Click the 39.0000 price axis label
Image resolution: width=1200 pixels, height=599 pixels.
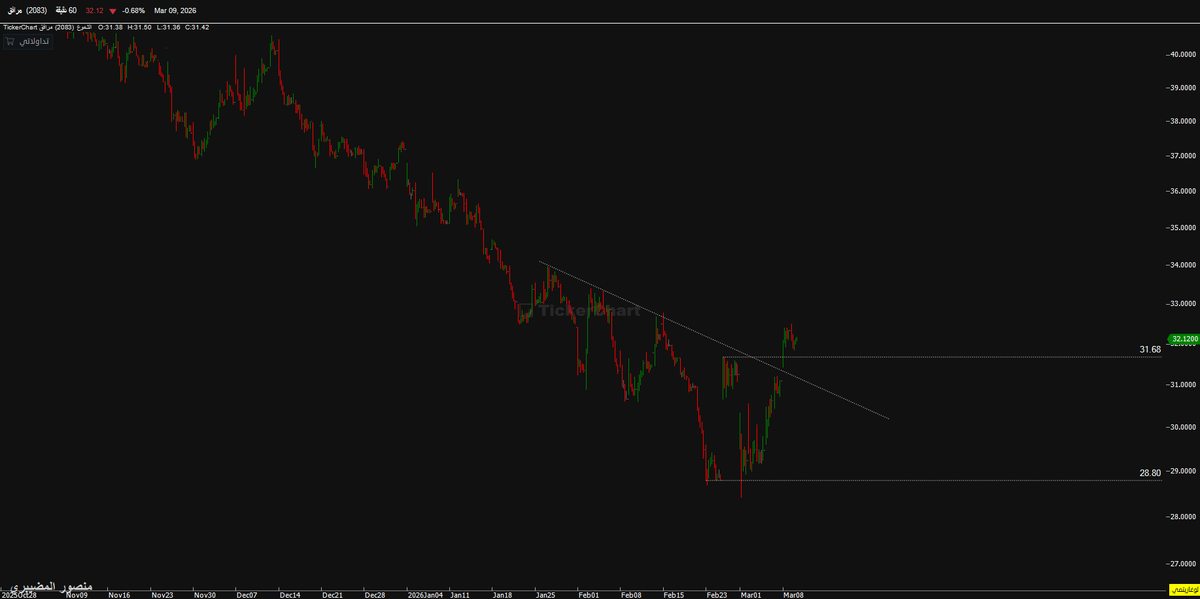point(1182,88)
